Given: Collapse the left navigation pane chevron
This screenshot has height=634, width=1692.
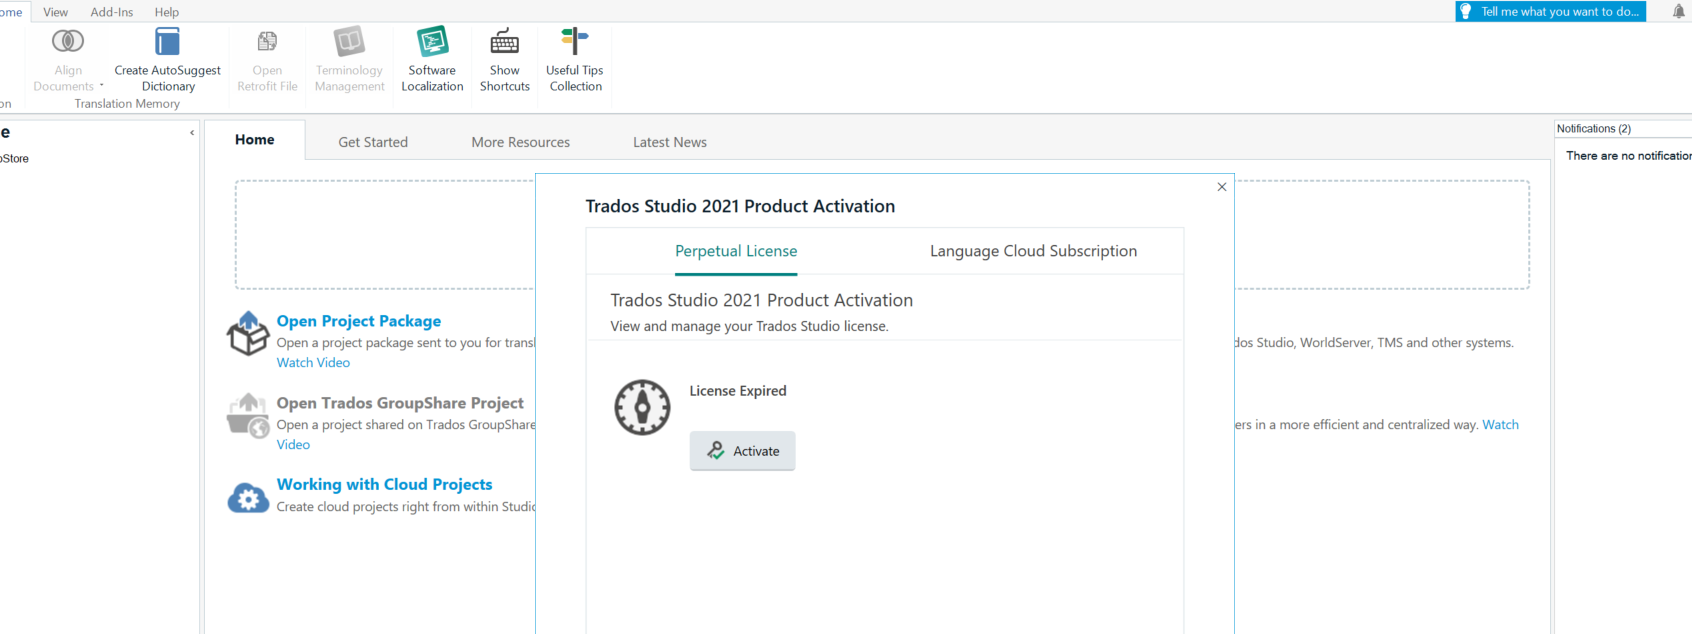Looking at the screenshot, I should [192, 132].
